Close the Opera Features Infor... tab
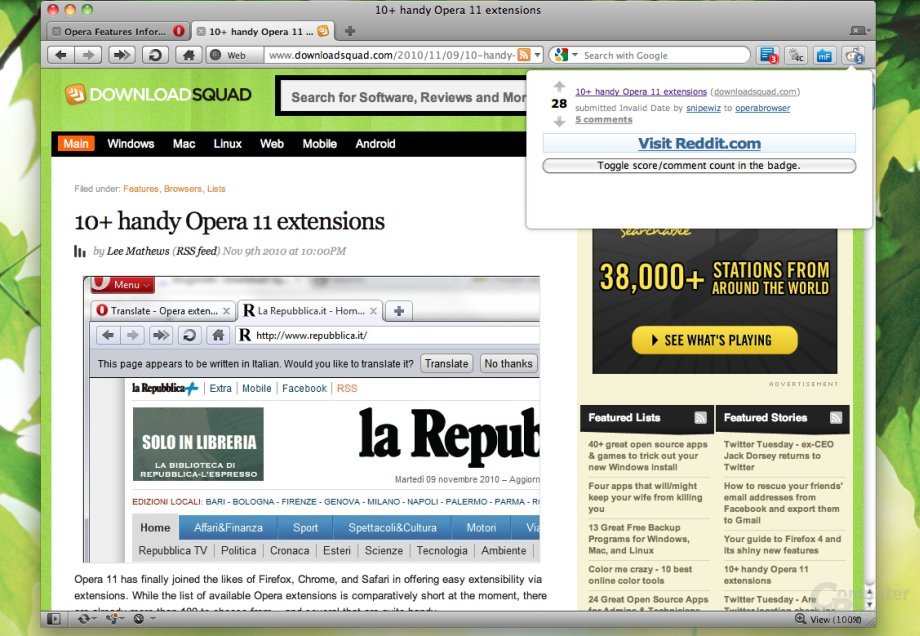 (x=56, y=31)
